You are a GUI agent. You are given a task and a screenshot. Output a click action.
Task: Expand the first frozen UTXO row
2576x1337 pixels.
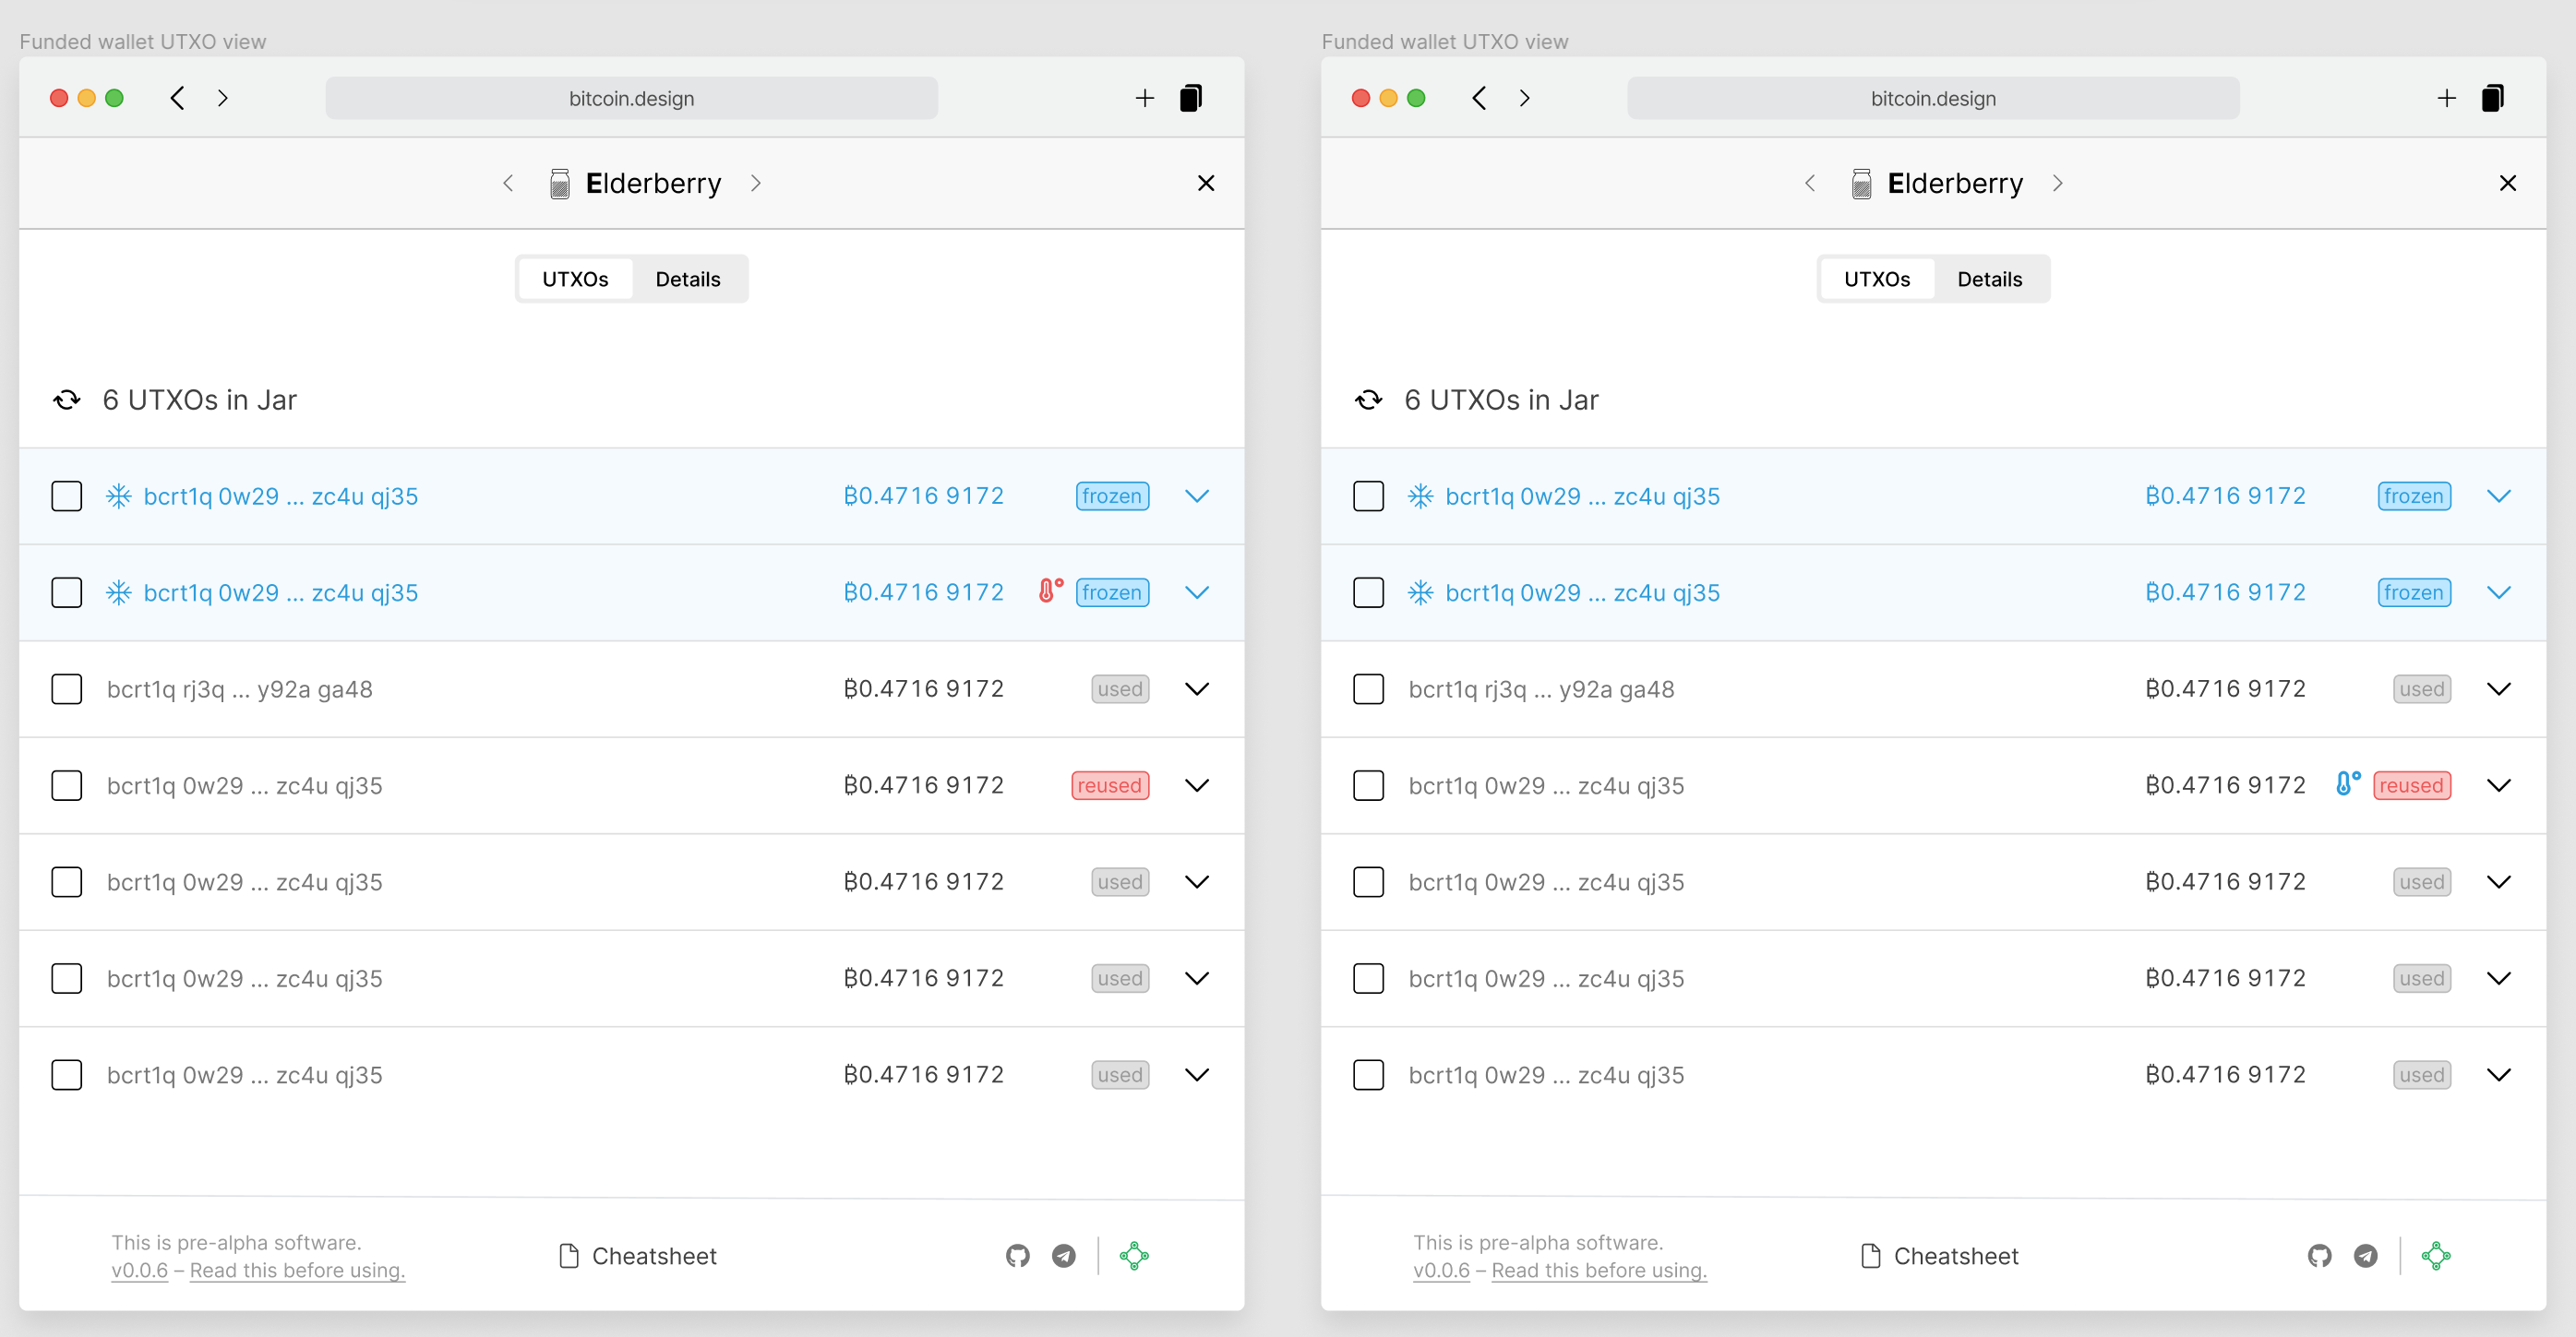pos(1197,495)
